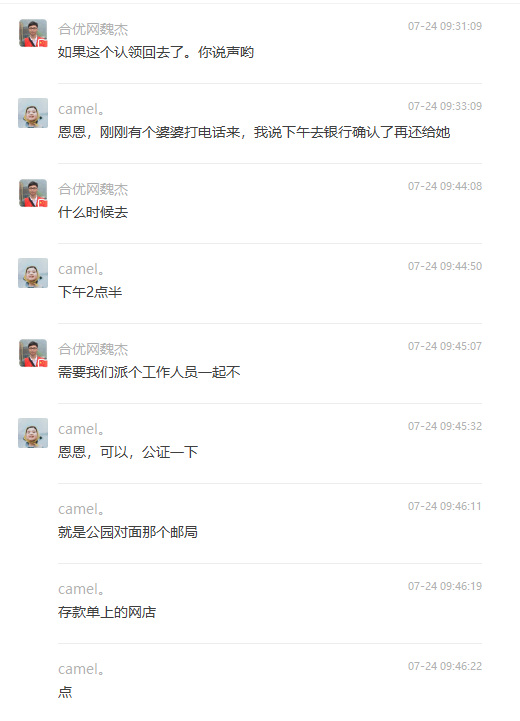Open camel sender name at 09:33:09
Viewport: 520px width, 721px height.
81,109
